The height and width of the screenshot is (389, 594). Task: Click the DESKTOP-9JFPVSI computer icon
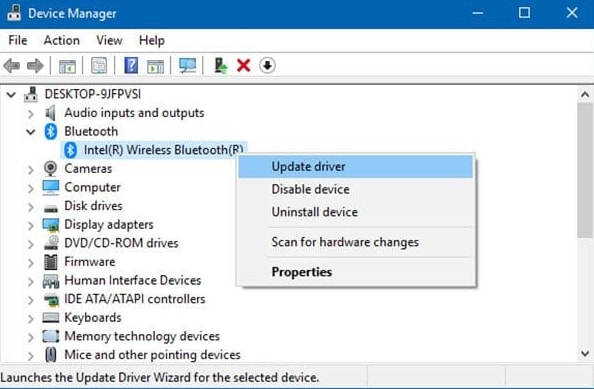[31, 94]
